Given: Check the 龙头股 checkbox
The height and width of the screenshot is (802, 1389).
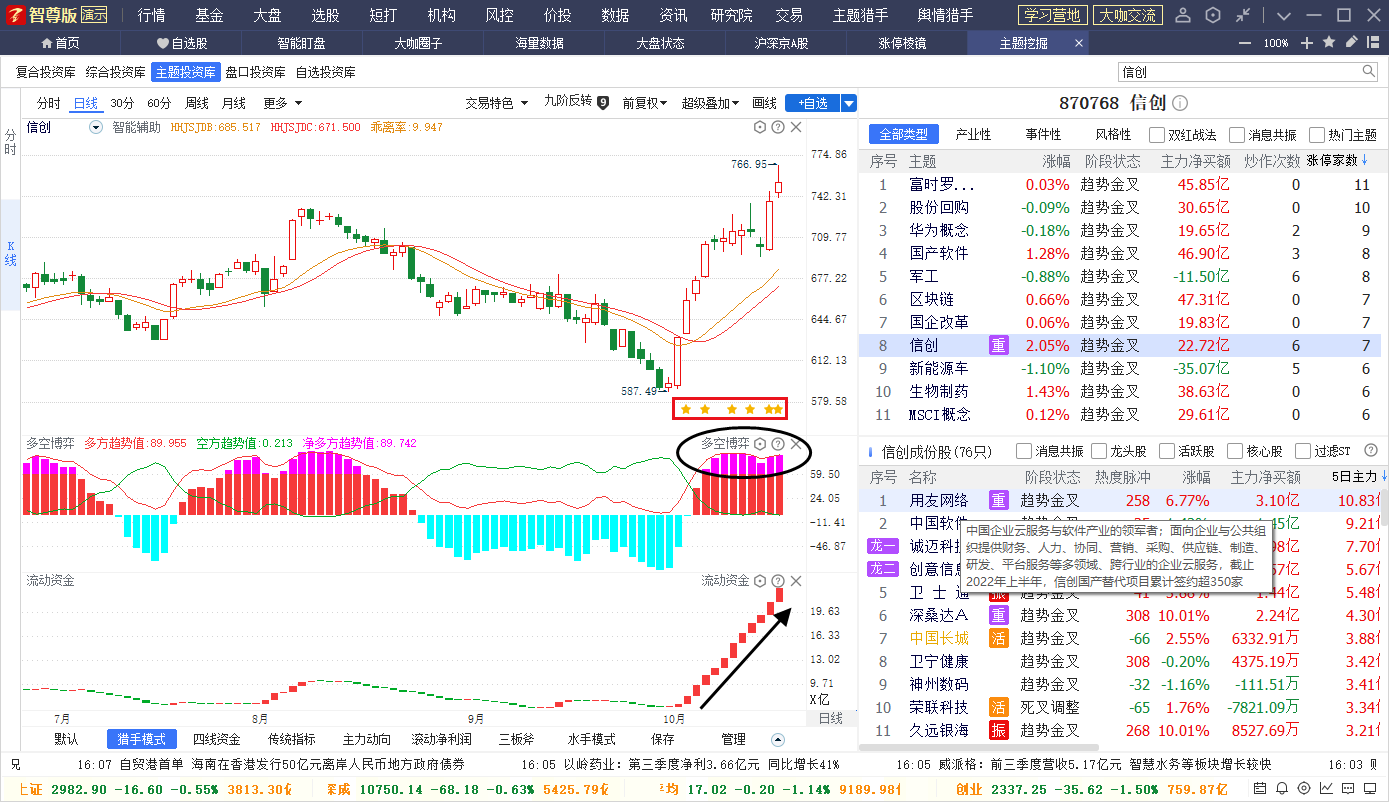Looking at the screenshot, I should (x=1099, y=451).
